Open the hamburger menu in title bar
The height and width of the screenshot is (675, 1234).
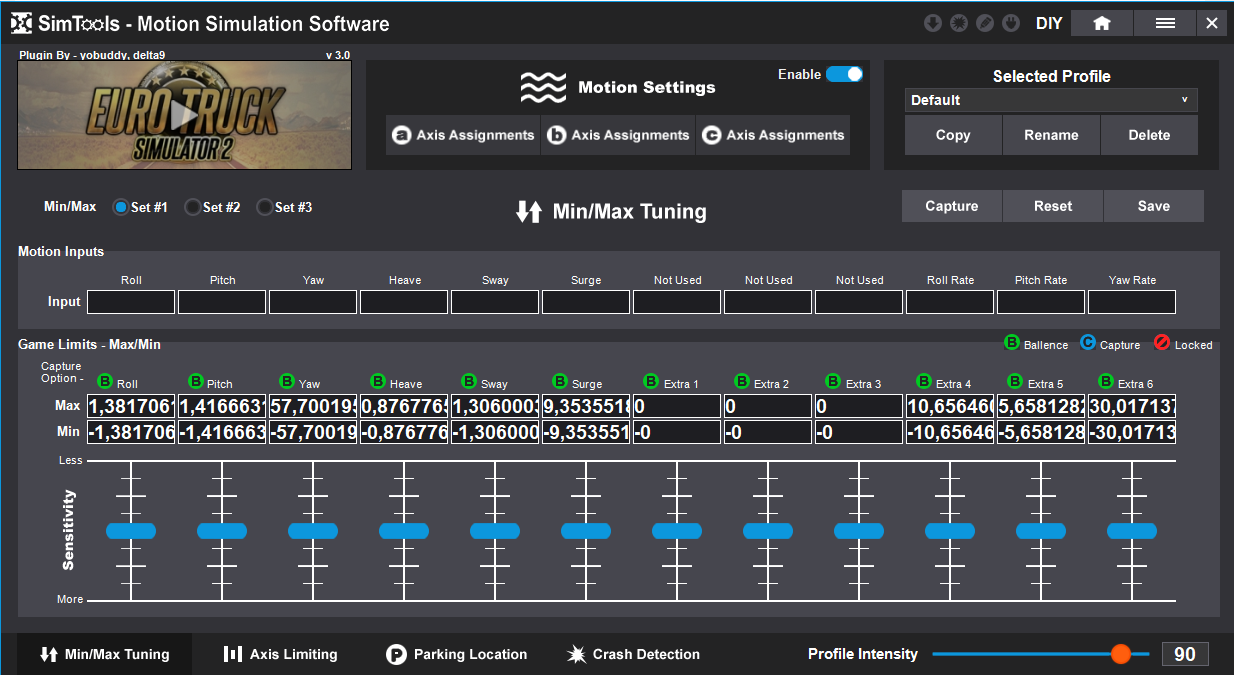(x=1165, y=23)
